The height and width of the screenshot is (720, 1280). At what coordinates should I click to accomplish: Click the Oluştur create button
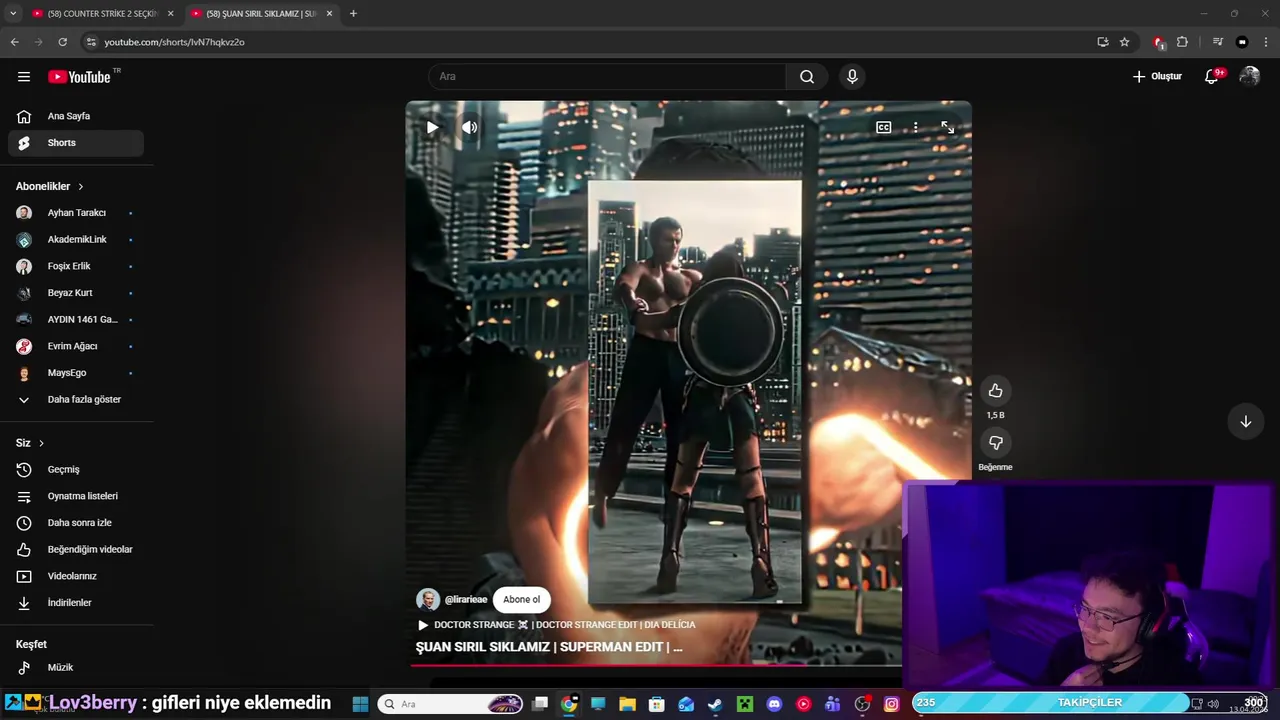tap(1157, 77)
